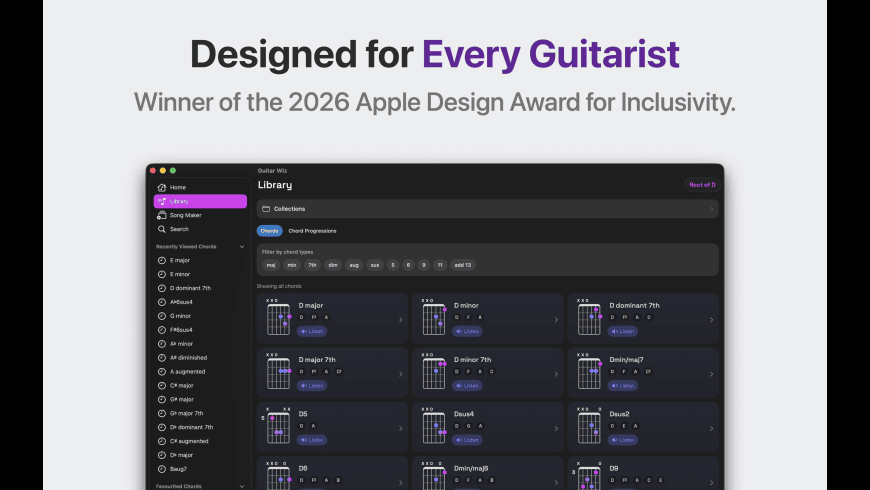Open D minor details via chevron
The width and height of the screenshot is (870, 490).
(556, 320)
